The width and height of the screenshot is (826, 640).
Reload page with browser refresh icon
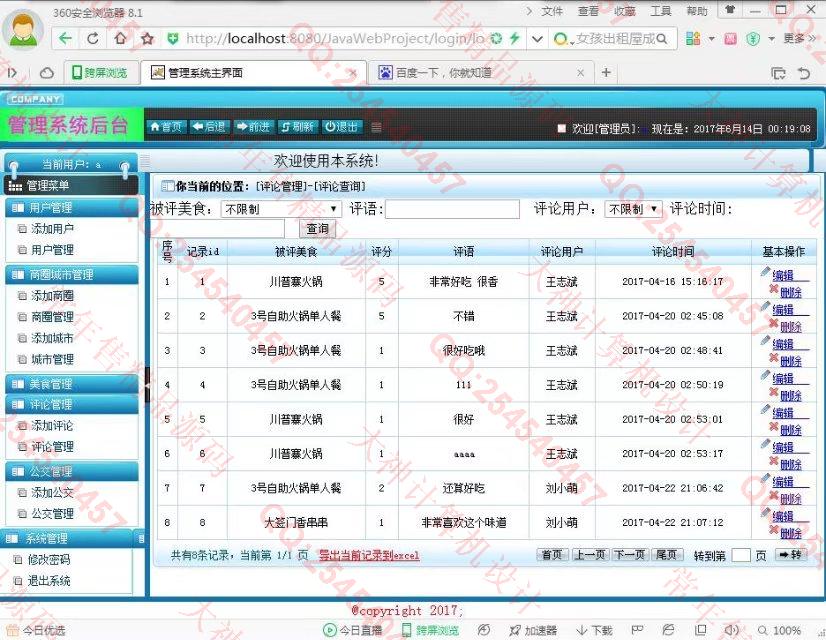(x=93, y=38)
